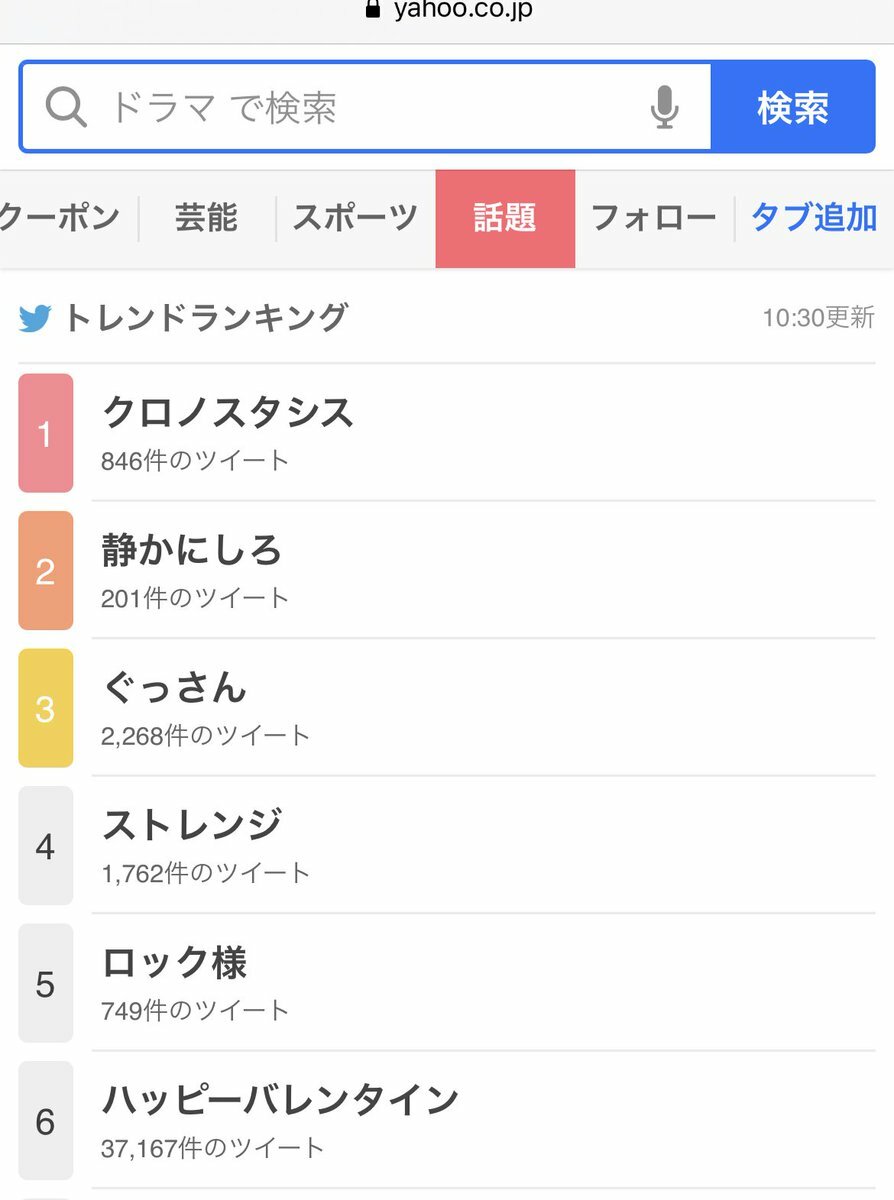Tap the red rank 1 badge
The height and width of the screenshot is (1200, 894).
(46, 433)
